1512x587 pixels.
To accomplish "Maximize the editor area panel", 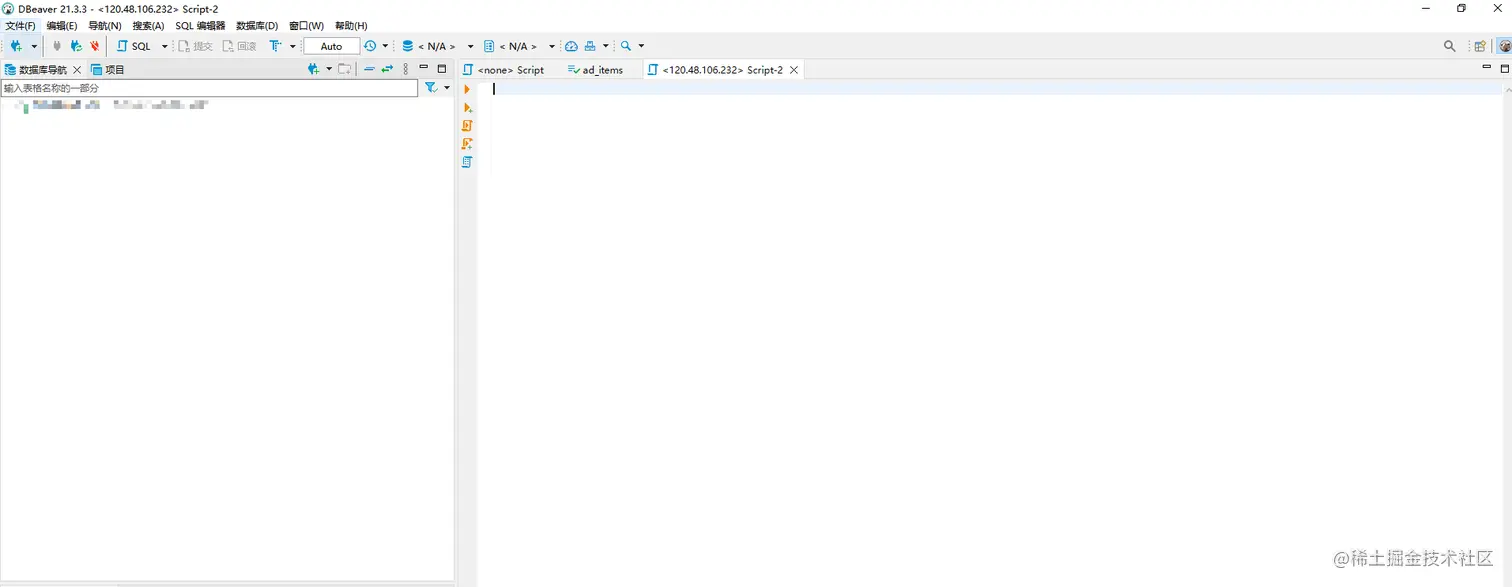I will point(1505,69).
